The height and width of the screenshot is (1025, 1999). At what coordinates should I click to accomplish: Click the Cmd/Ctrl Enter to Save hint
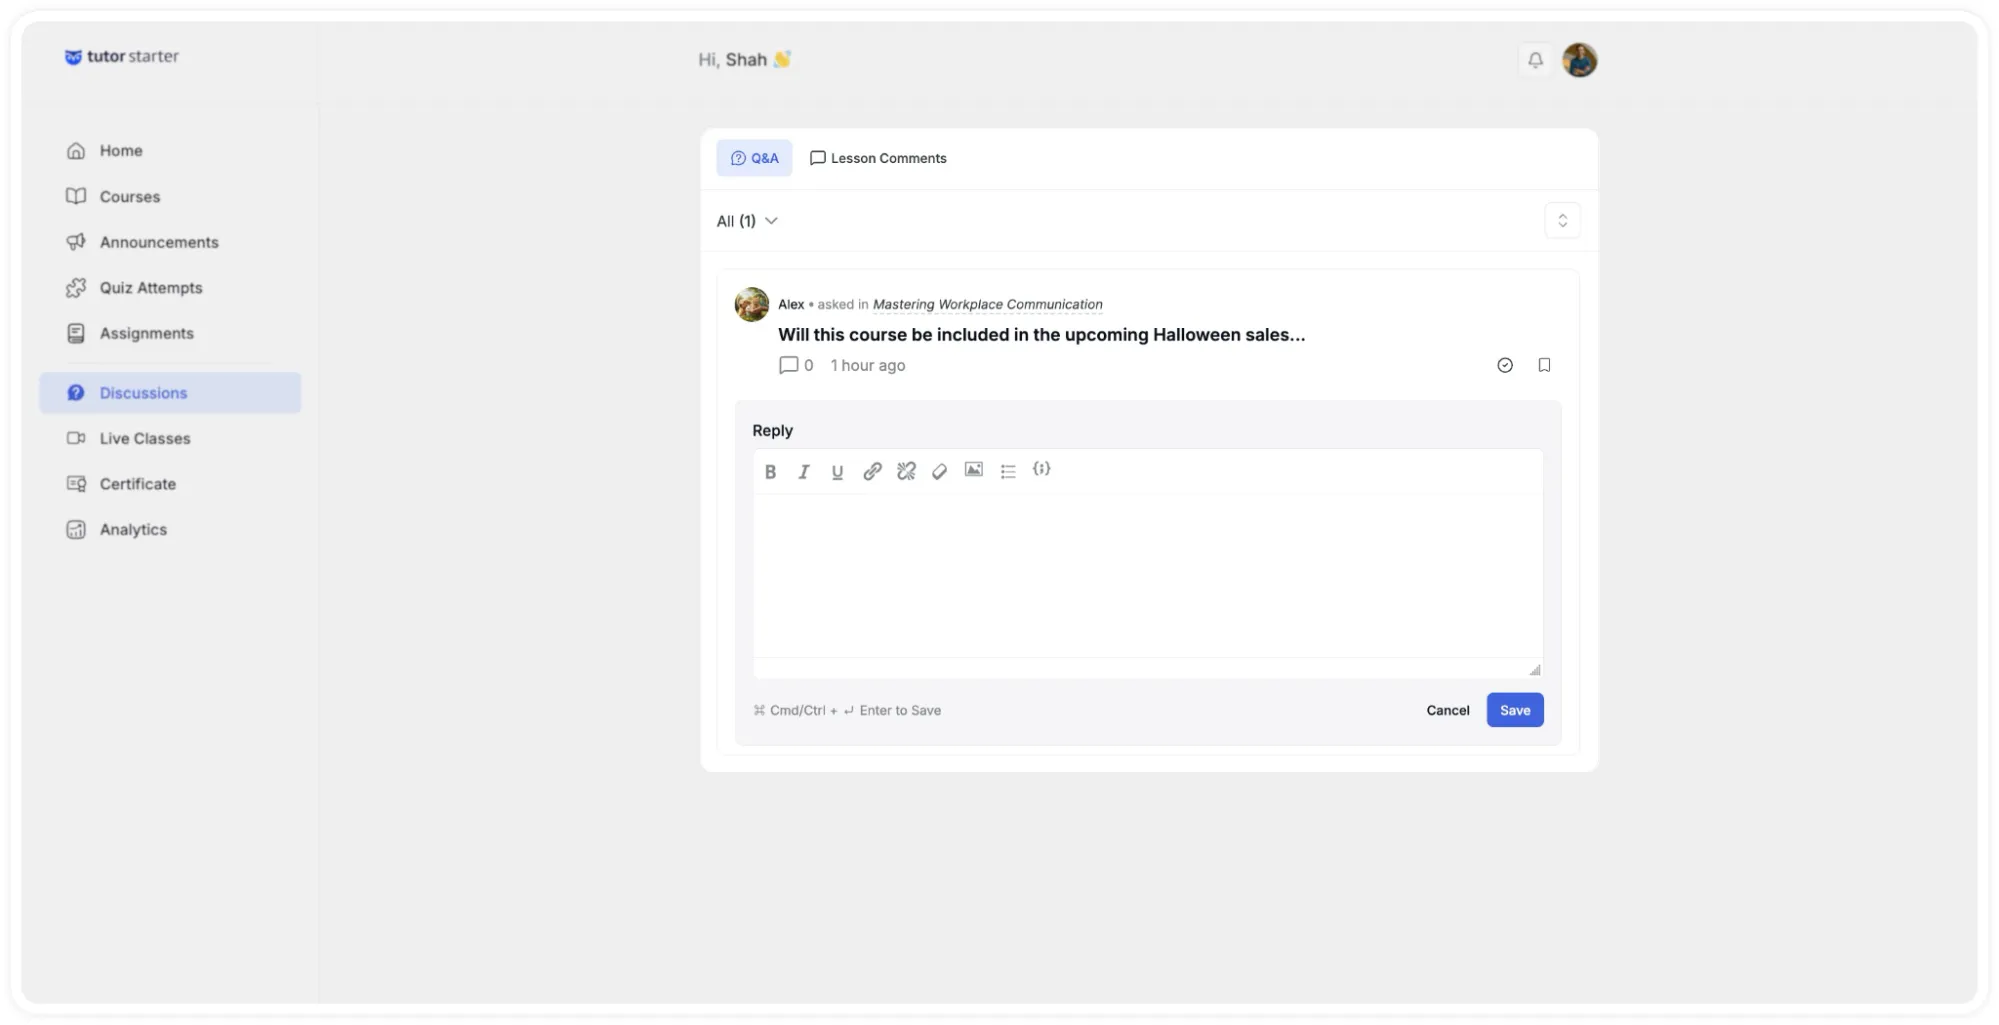coord(847,711)
